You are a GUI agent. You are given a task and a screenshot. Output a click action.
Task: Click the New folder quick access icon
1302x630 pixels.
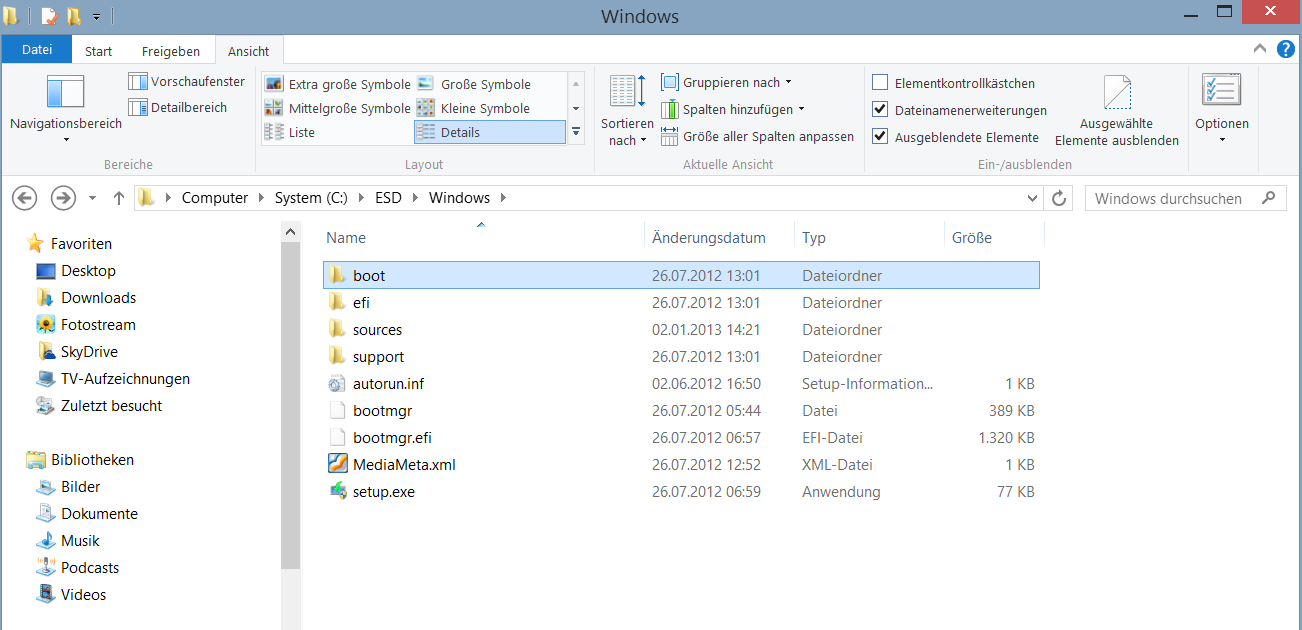[74, 16]
